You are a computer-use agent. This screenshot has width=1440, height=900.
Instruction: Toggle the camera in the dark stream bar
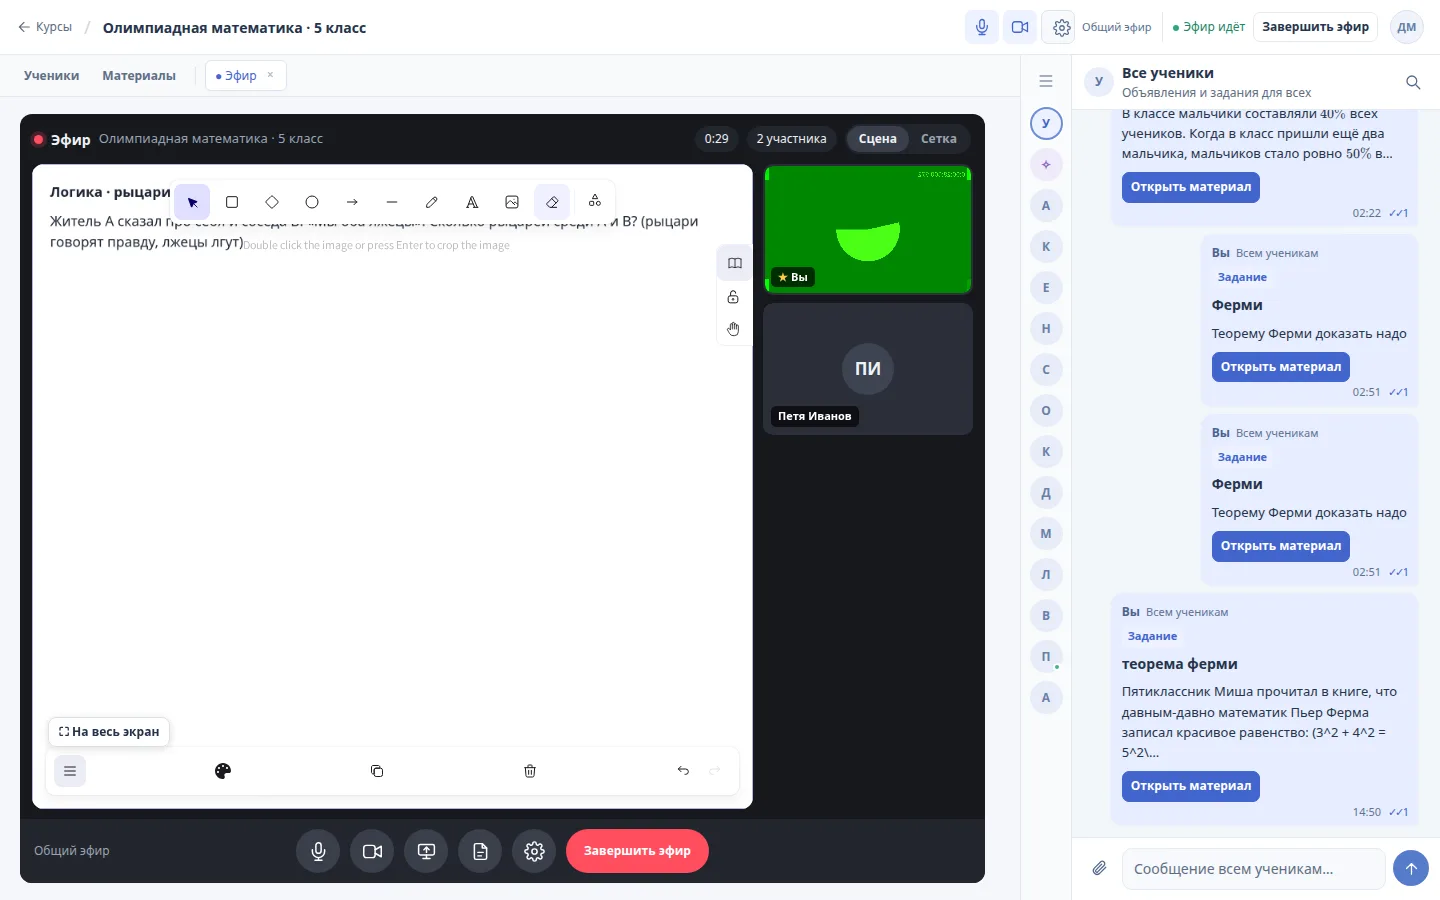(x=372, y=851)
